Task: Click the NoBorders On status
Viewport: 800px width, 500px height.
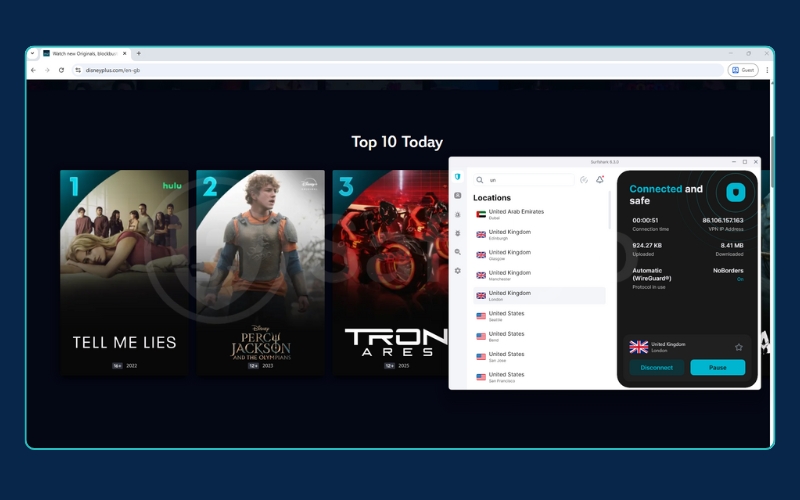Action: (x=728, y=274)
